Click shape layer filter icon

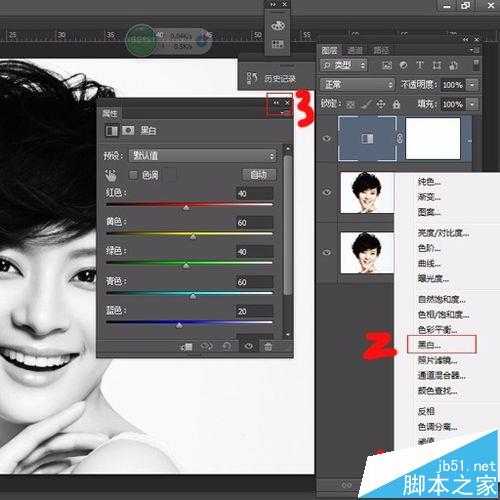click(437, 65)
